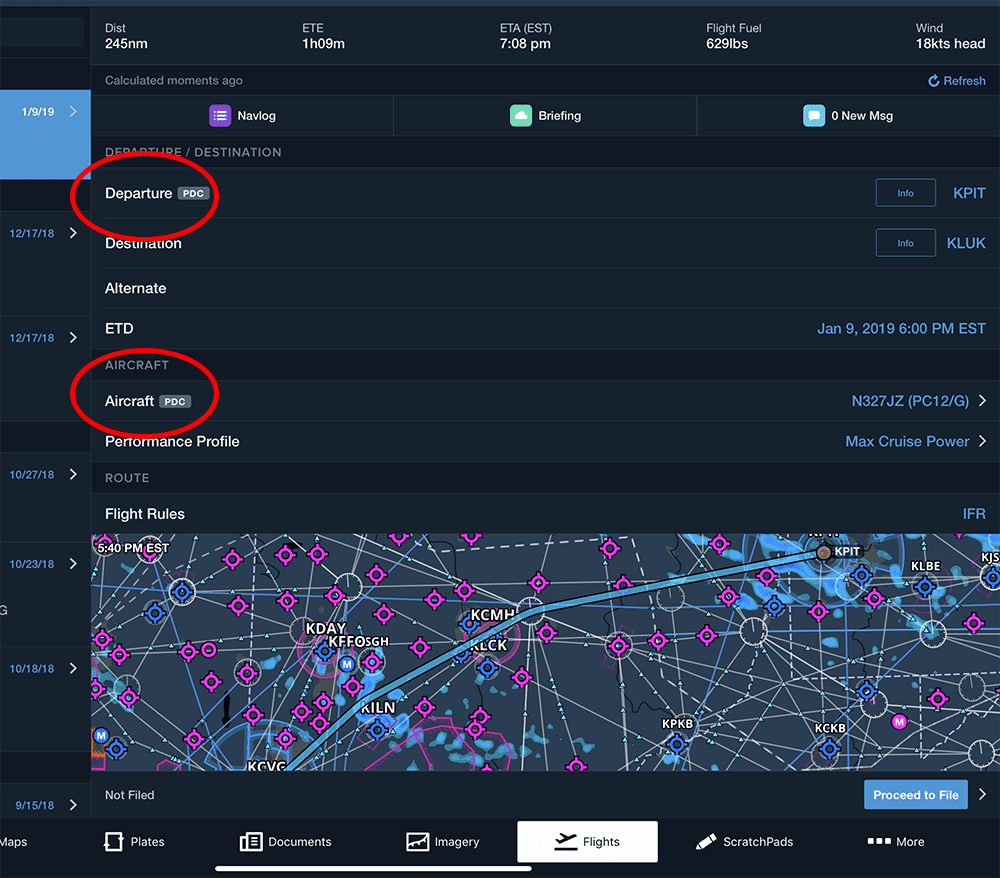The image size is (1000, 878).
Task: Open the Navlog list icon
Action: 220,115
